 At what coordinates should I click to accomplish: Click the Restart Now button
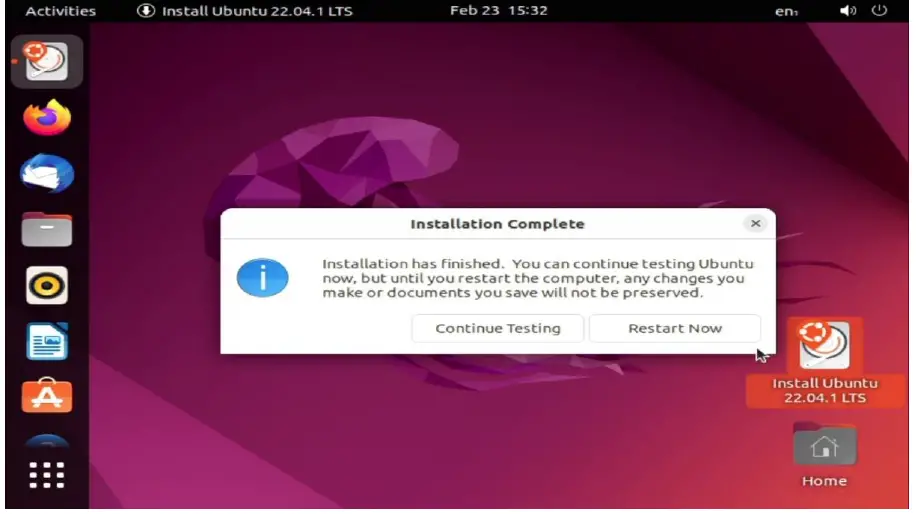click(x=675, y=328)
